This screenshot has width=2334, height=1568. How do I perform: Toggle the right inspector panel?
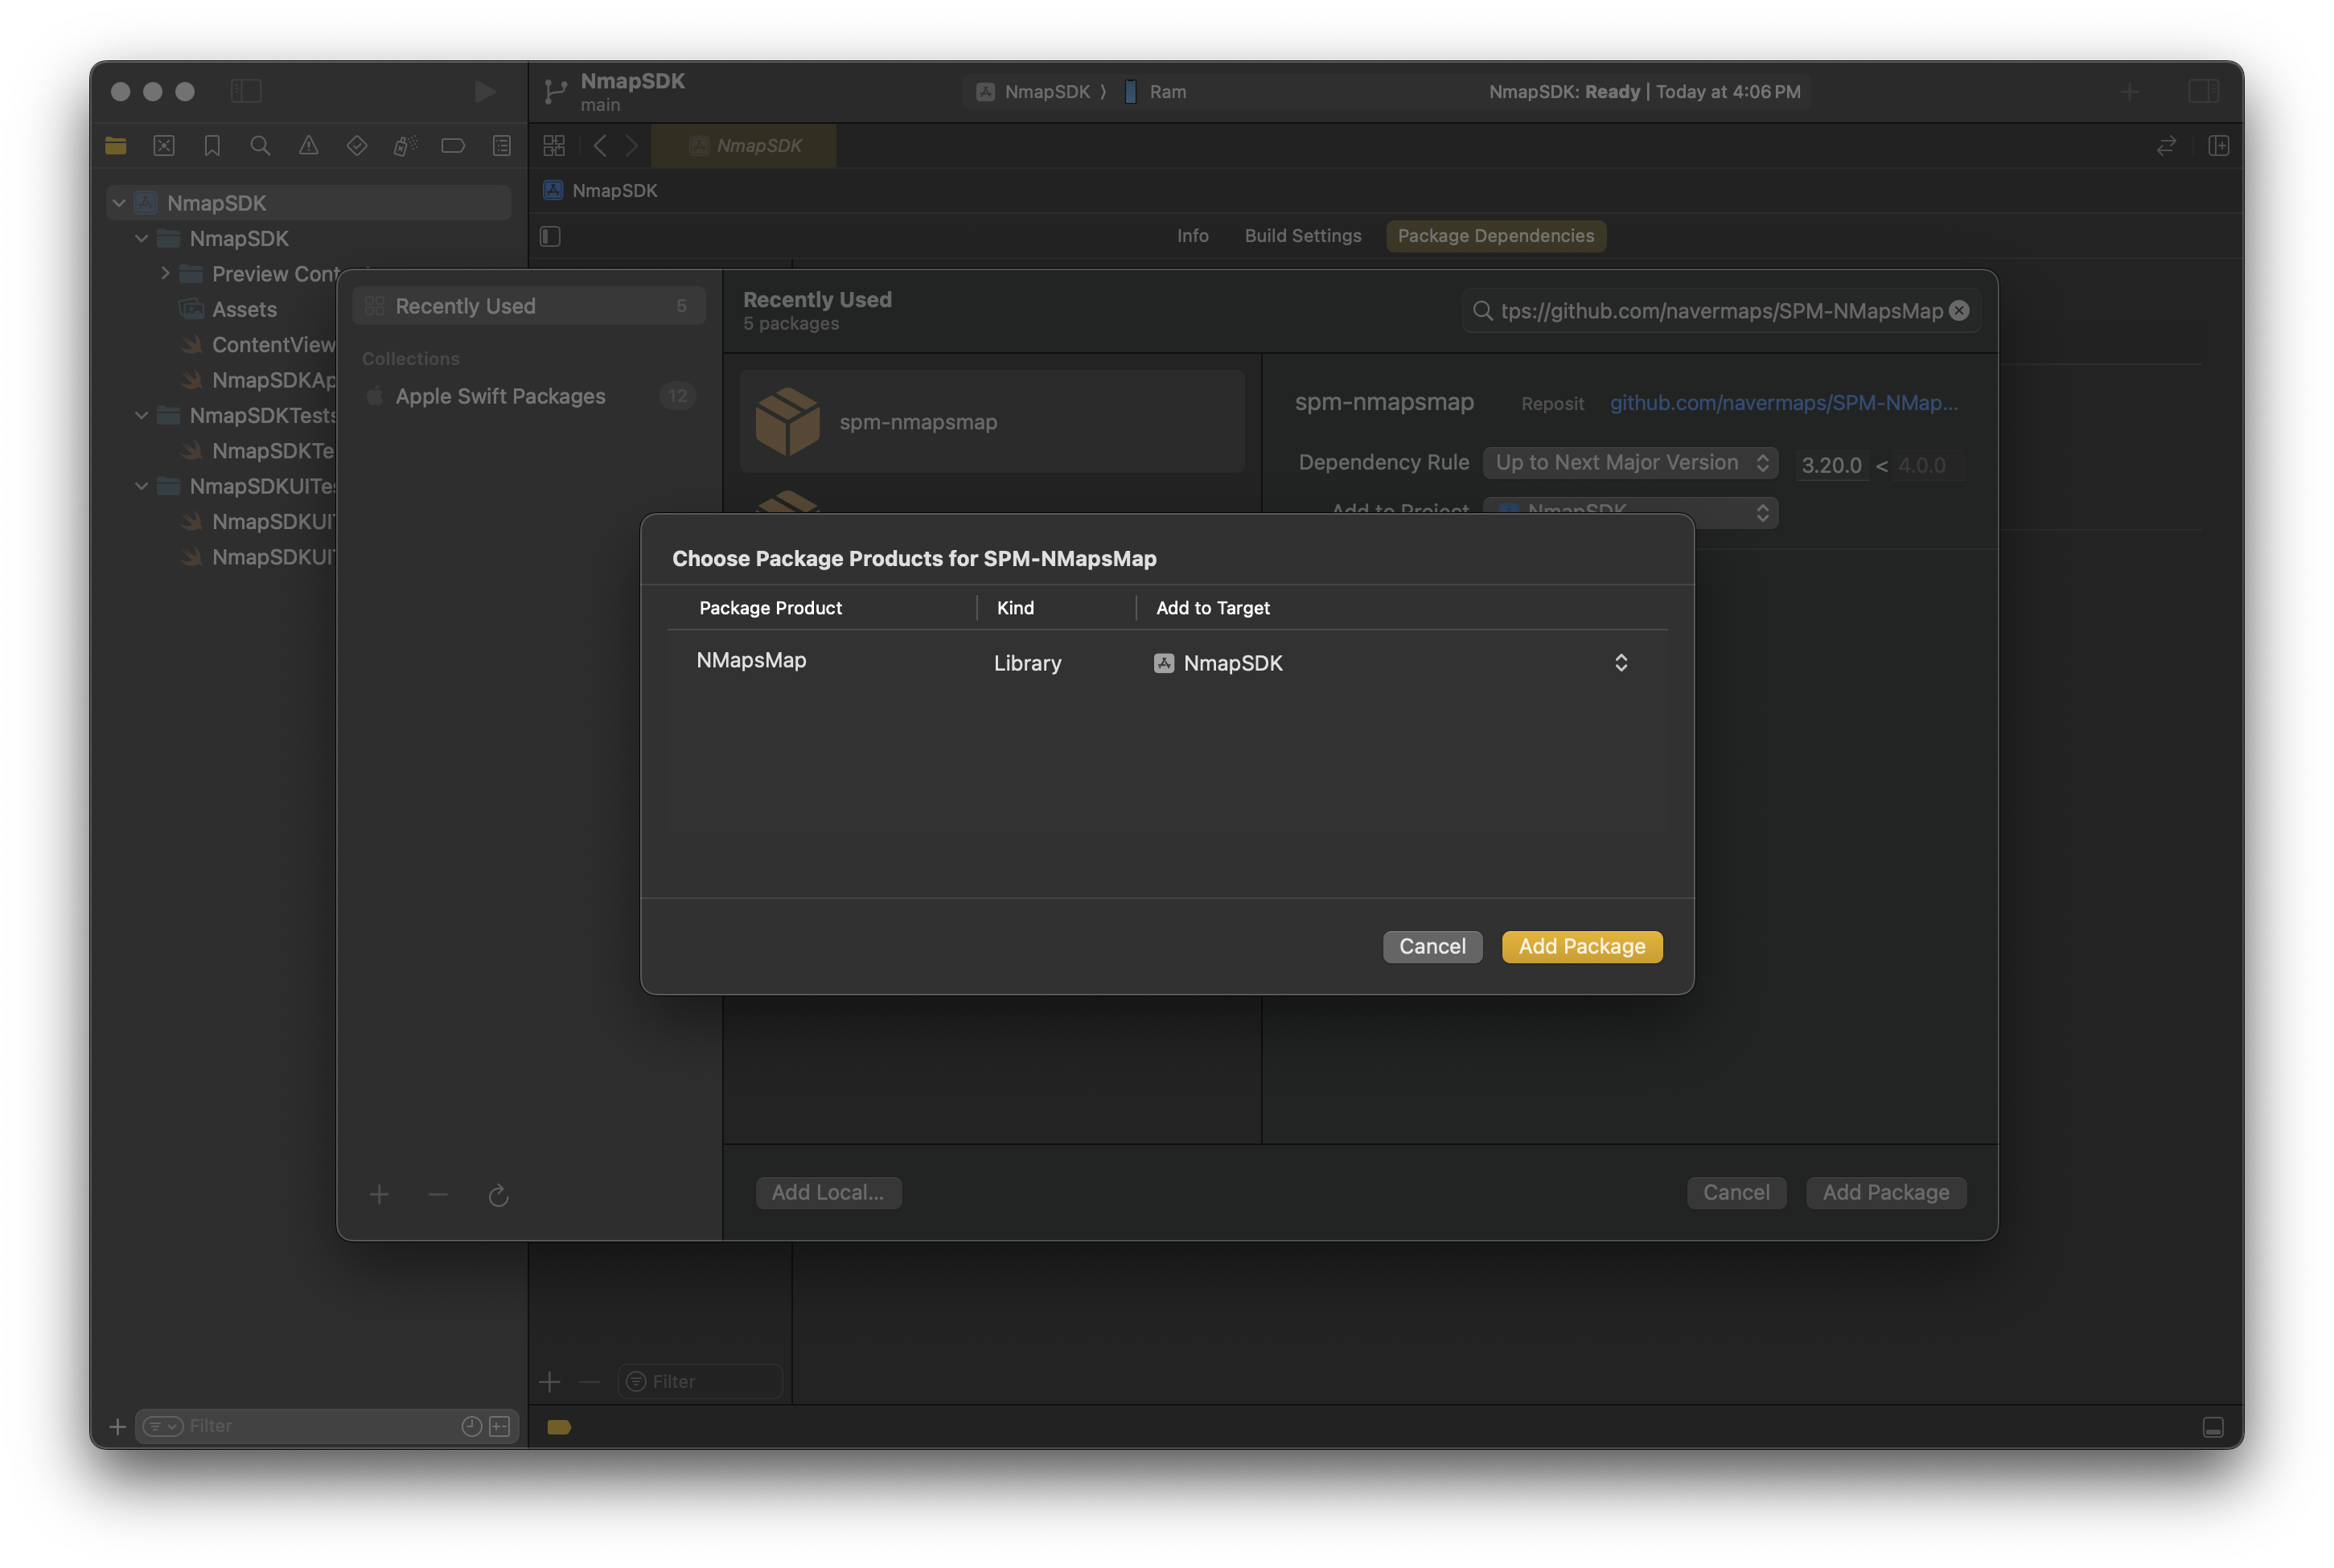pos(2203,91)
